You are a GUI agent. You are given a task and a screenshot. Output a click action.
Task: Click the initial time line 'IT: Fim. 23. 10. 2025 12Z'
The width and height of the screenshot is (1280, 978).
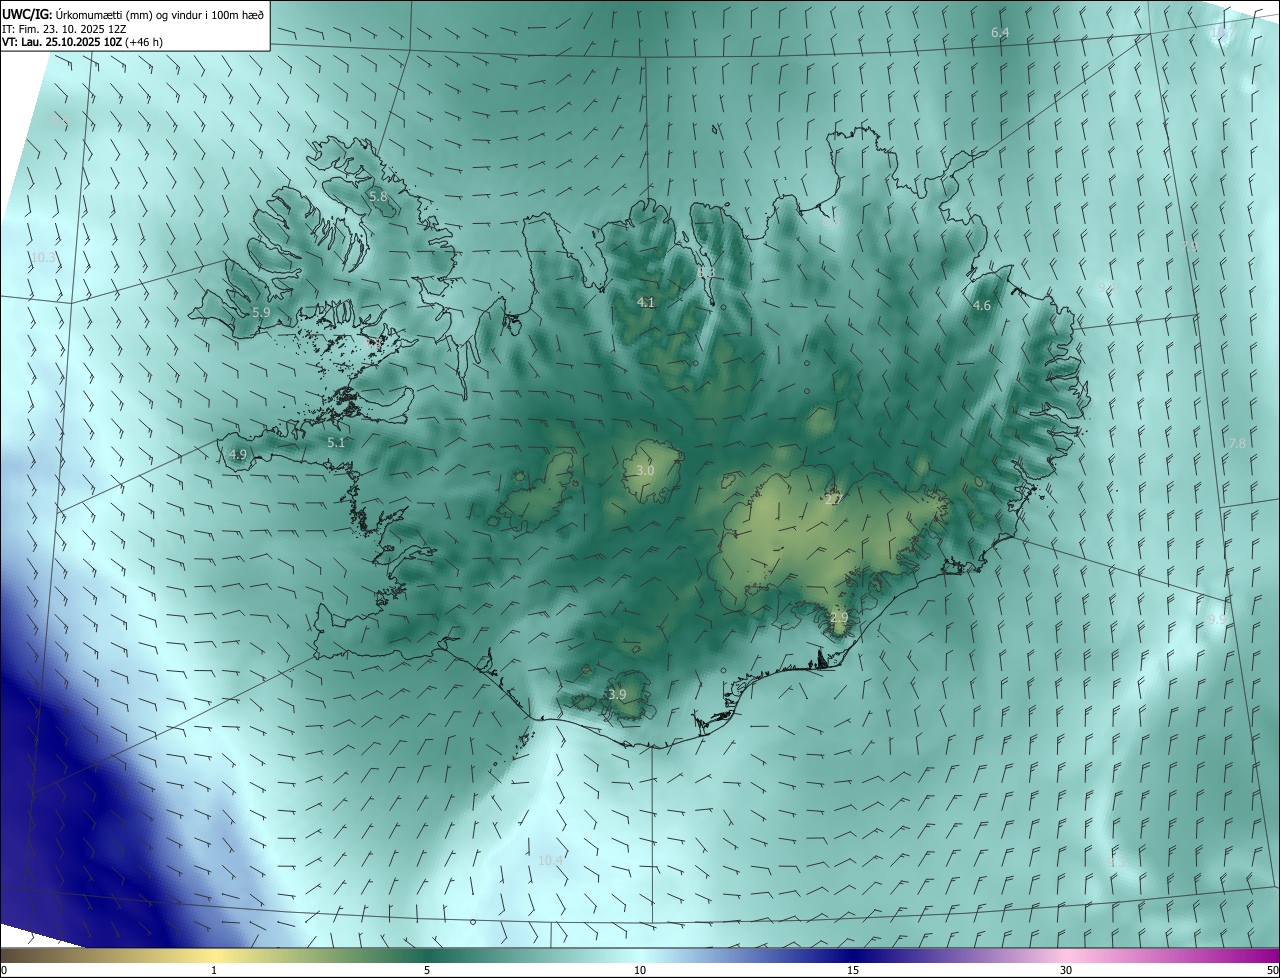[64, 28]
